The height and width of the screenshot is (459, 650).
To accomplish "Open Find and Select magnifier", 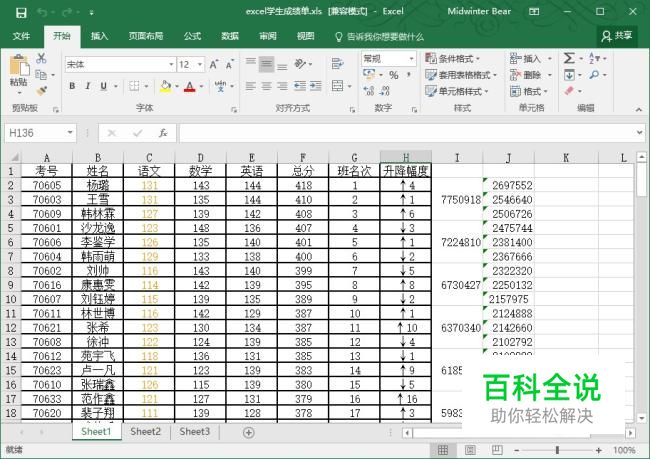I will 594,75.
